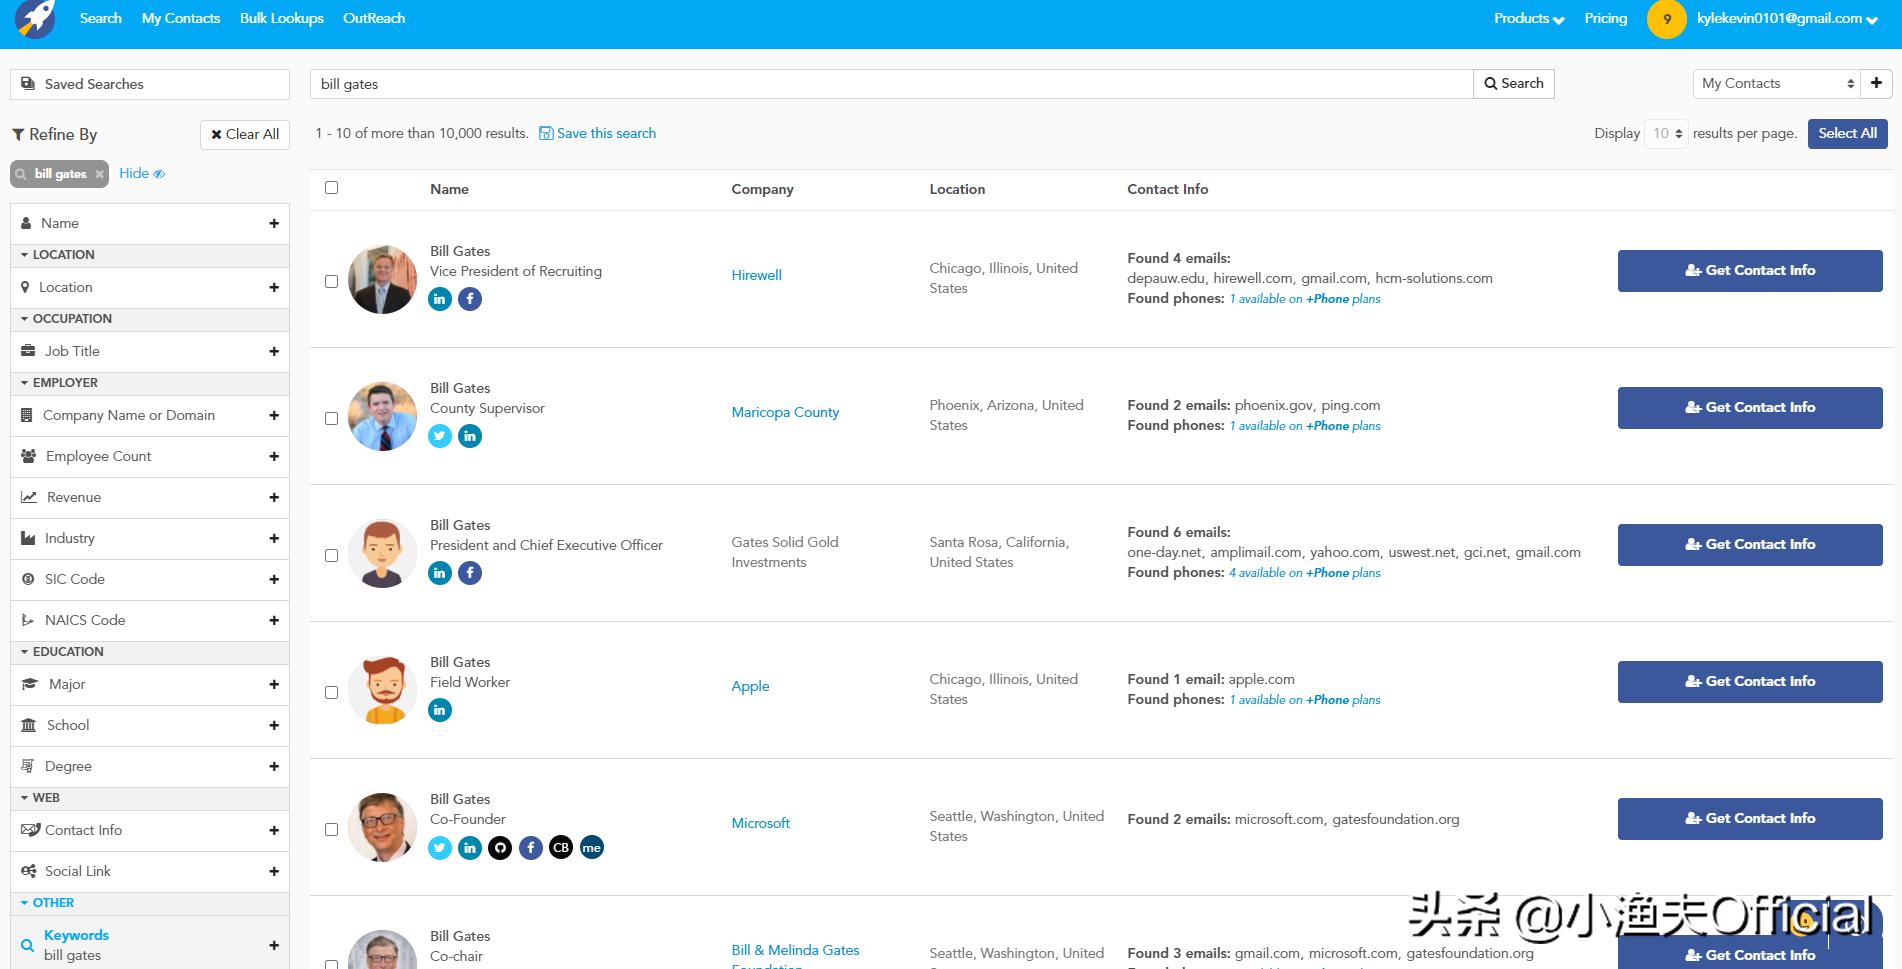This screenshot has width=1902, height=969.
Task: Click the notification count badge
Action: tap(1666, 19)
